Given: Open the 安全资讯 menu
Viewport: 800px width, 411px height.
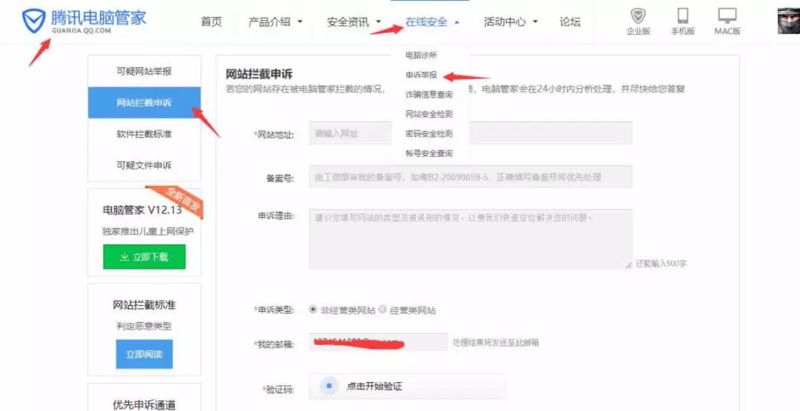Looking at the screenshot, I should [x=347, y=22].
